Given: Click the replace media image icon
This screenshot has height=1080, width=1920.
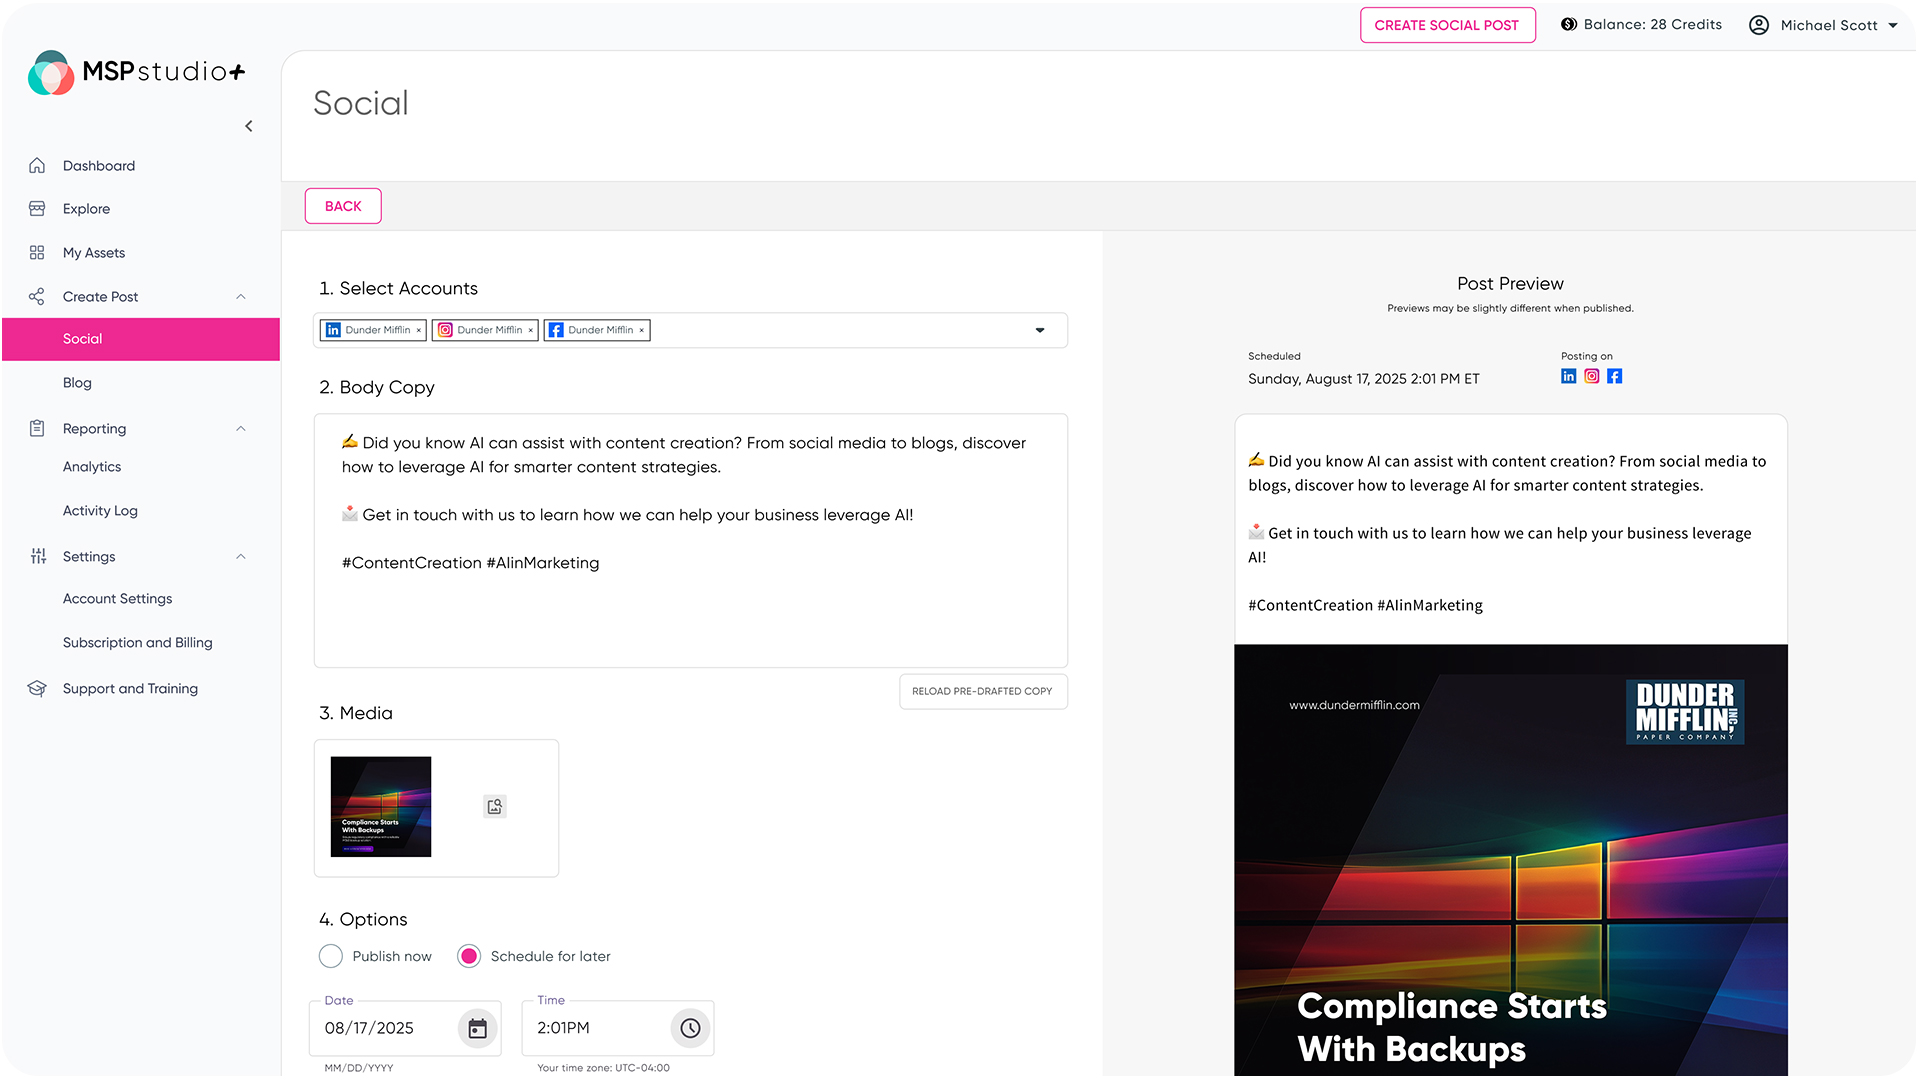Looking at the screenshot, I should coord(495,807).
